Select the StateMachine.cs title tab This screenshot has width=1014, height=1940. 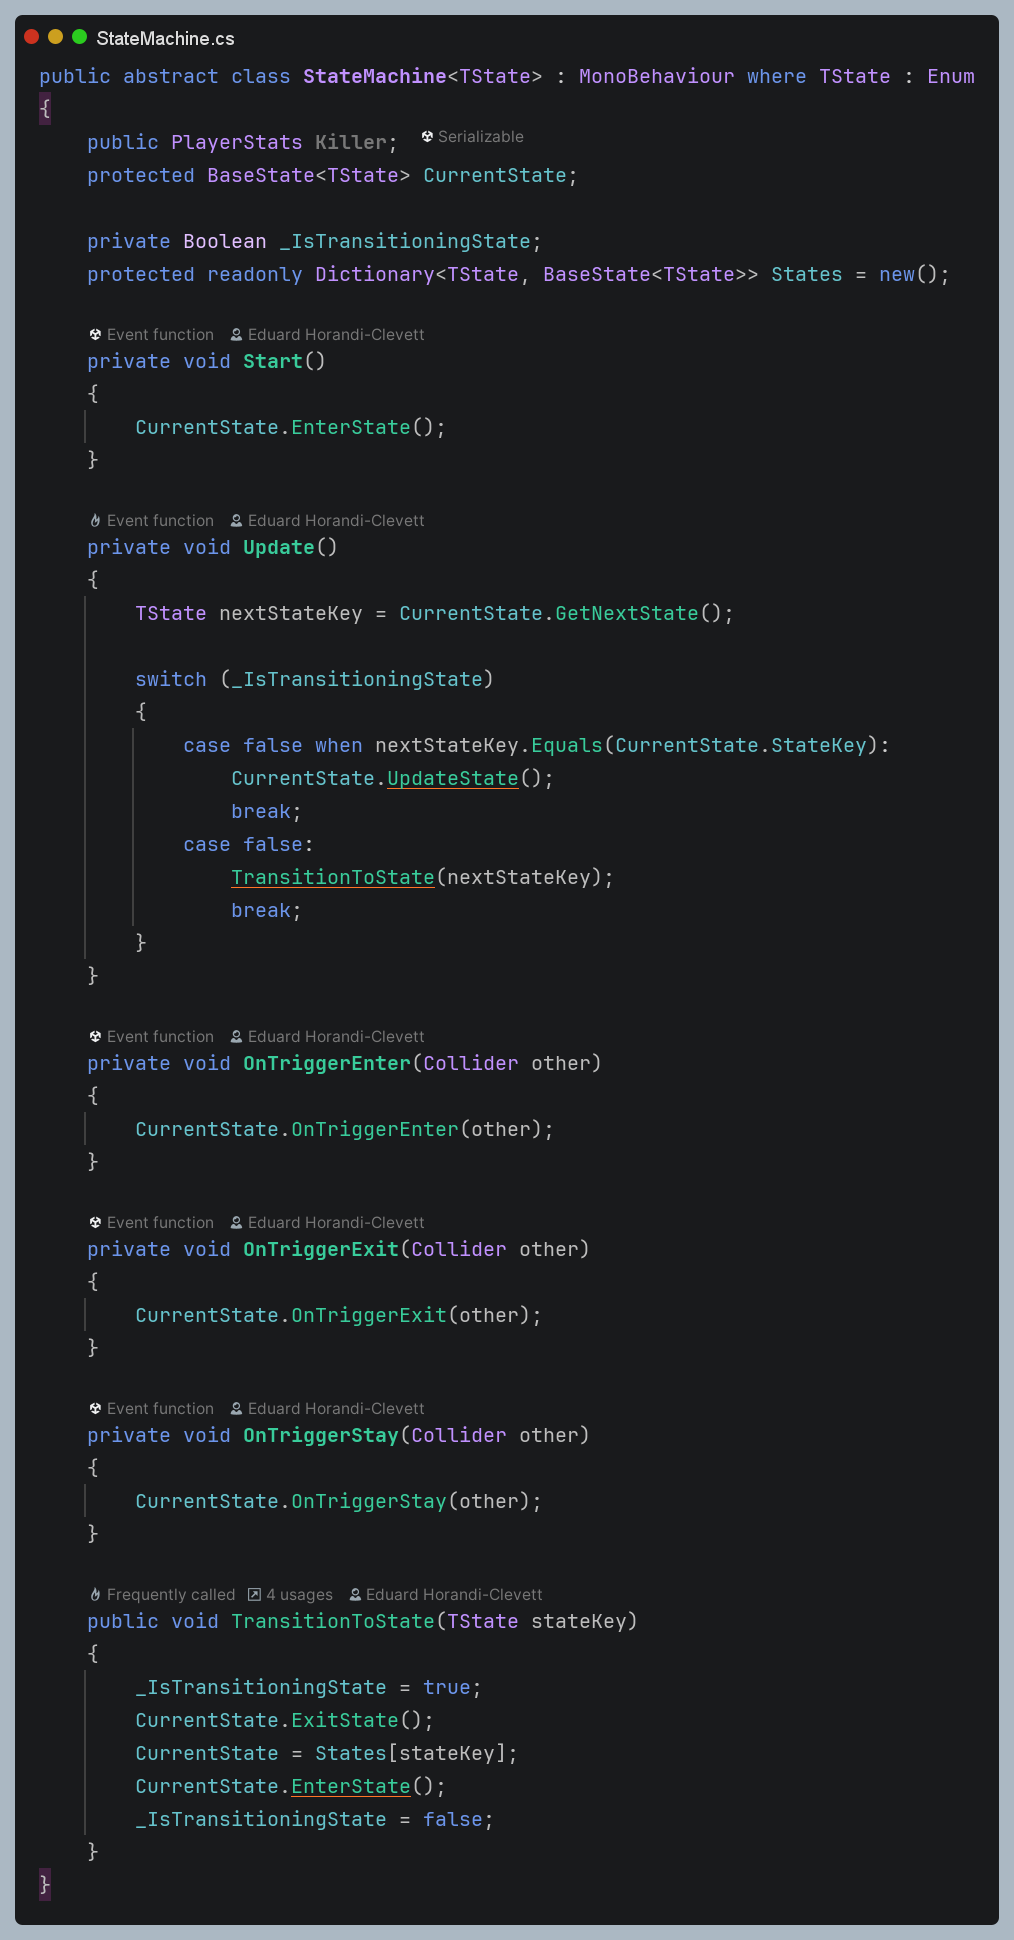point(165,39)
